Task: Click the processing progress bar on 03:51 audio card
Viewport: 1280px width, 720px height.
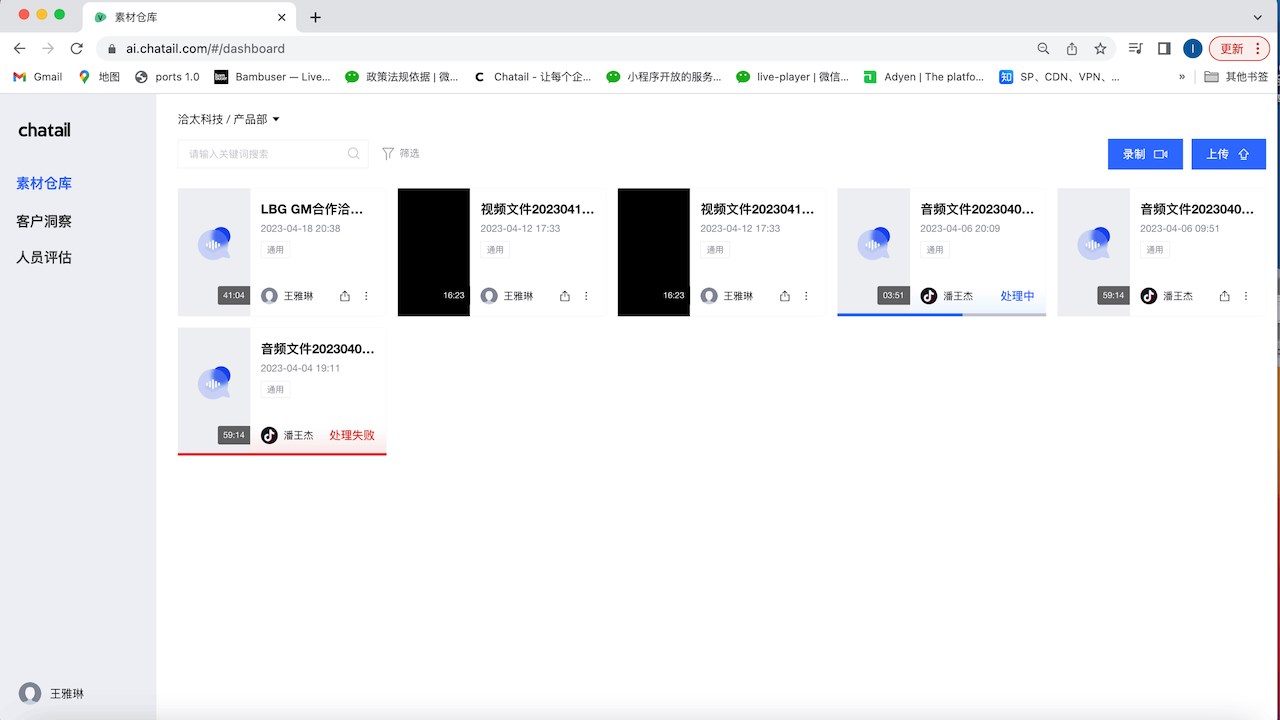Action: (x=941, y=314)
